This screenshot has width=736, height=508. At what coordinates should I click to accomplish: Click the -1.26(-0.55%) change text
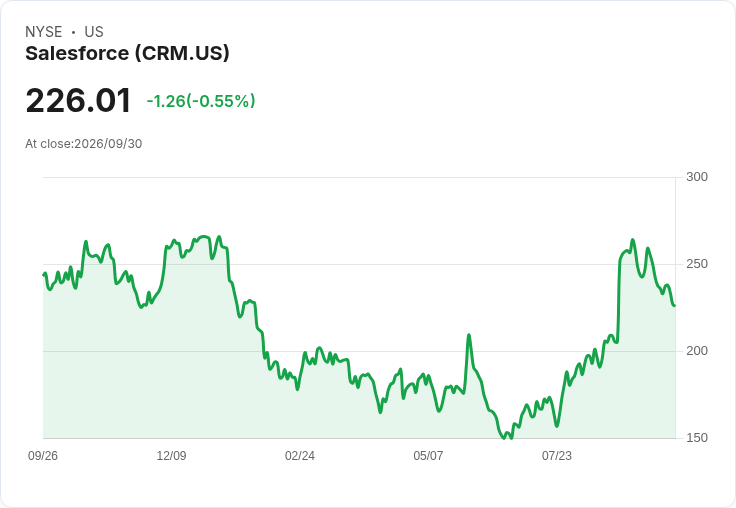(201, 101)
